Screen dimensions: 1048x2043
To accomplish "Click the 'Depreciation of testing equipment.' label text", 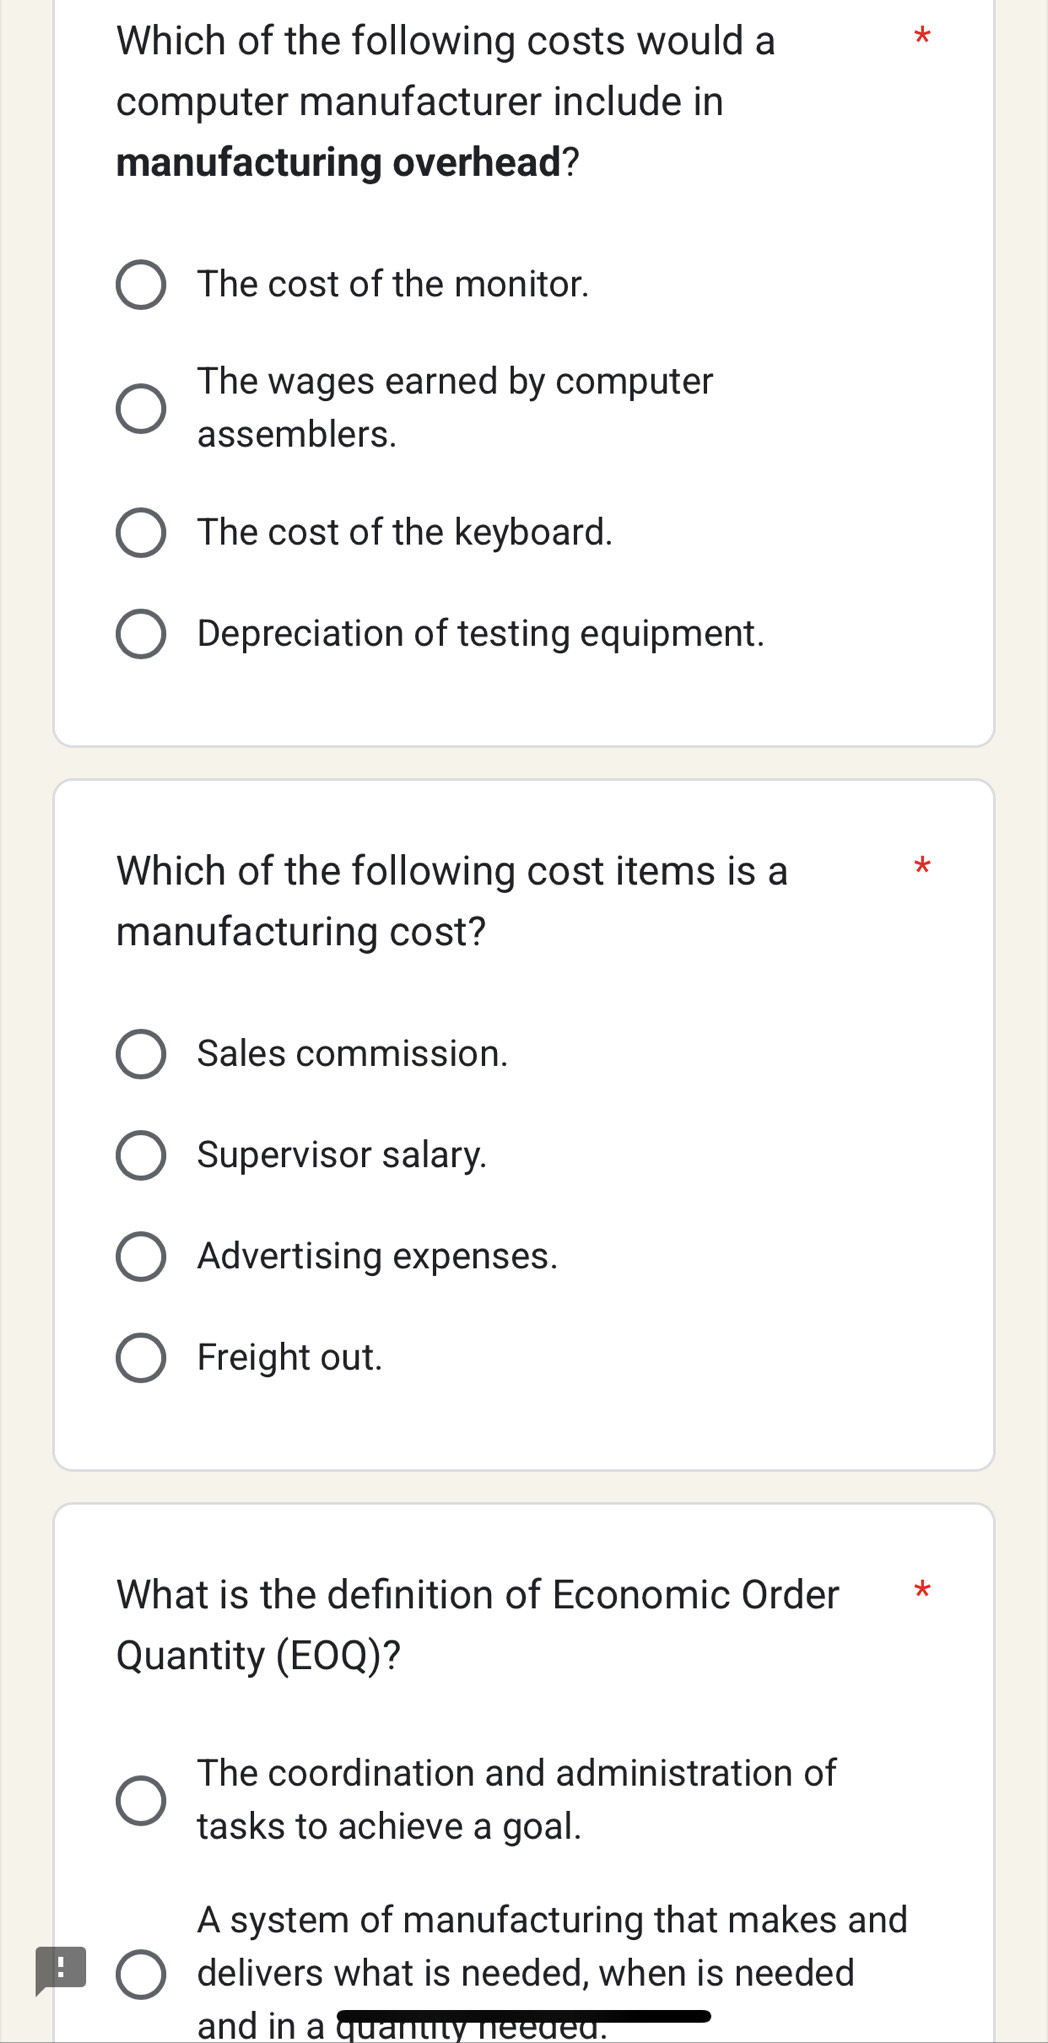I will click(x=480, y=634).
